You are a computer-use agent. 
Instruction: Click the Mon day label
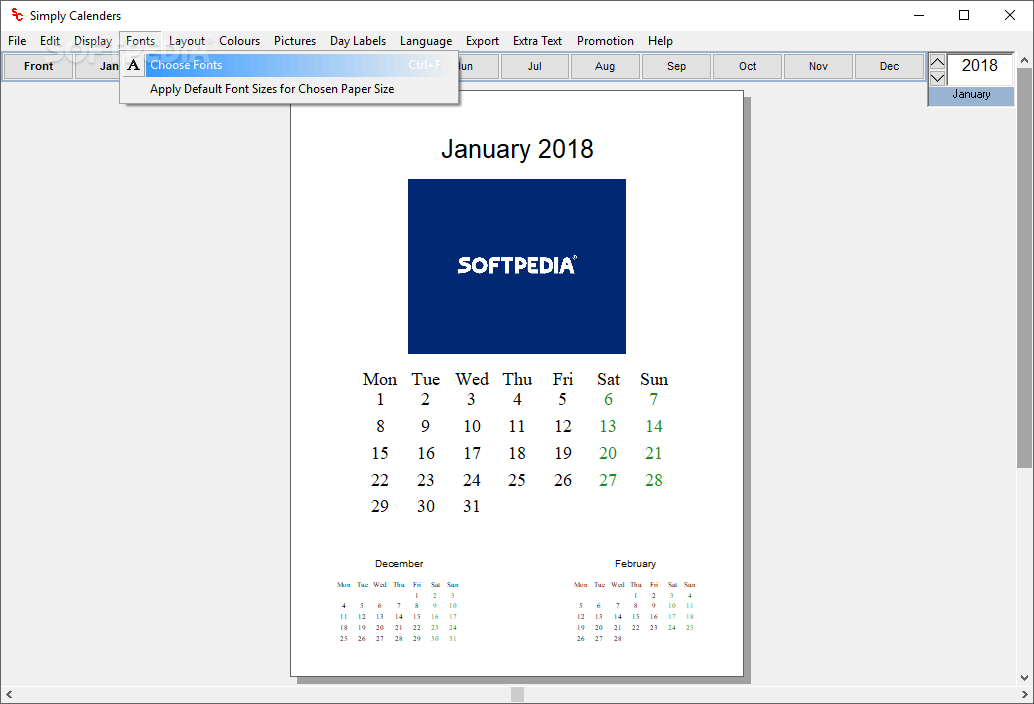coord(380,380)
